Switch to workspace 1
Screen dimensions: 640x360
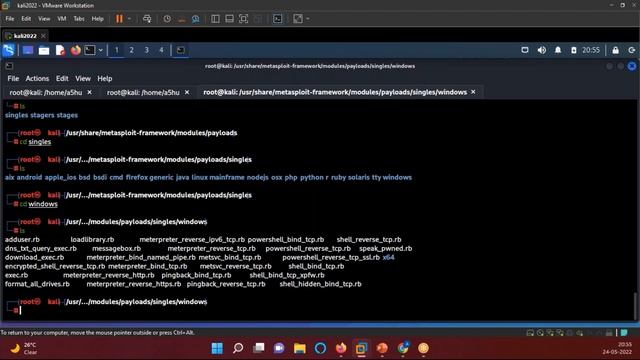coord(116,50)
